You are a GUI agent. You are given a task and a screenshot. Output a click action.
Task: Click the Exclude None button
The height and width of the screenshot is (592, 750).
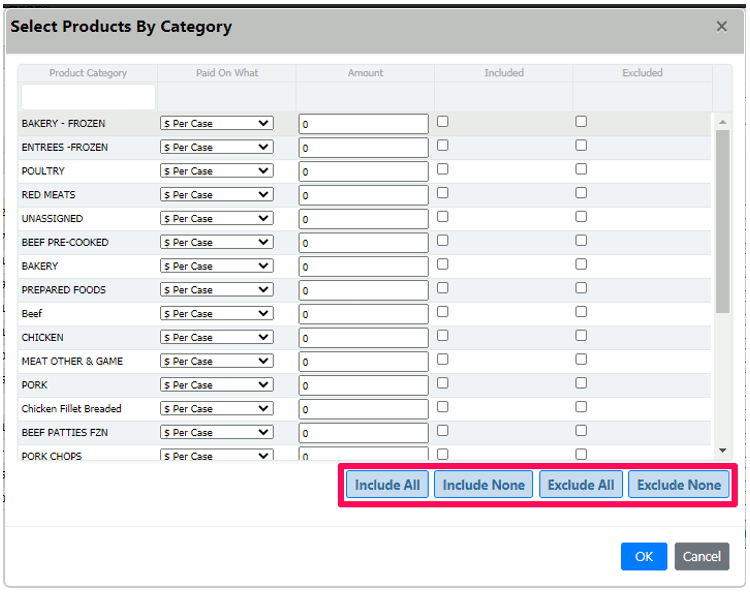click(x=678, y=485)
